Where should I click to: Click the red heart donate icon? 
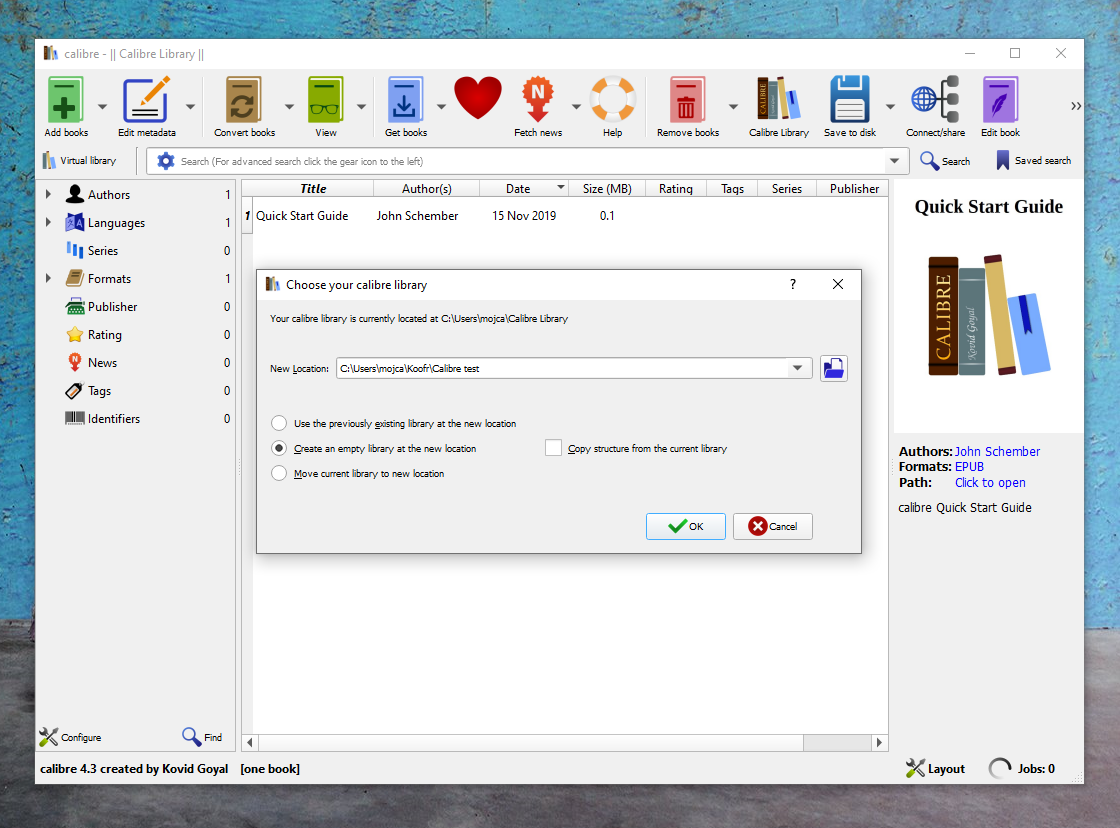click(x=478, y=100)
